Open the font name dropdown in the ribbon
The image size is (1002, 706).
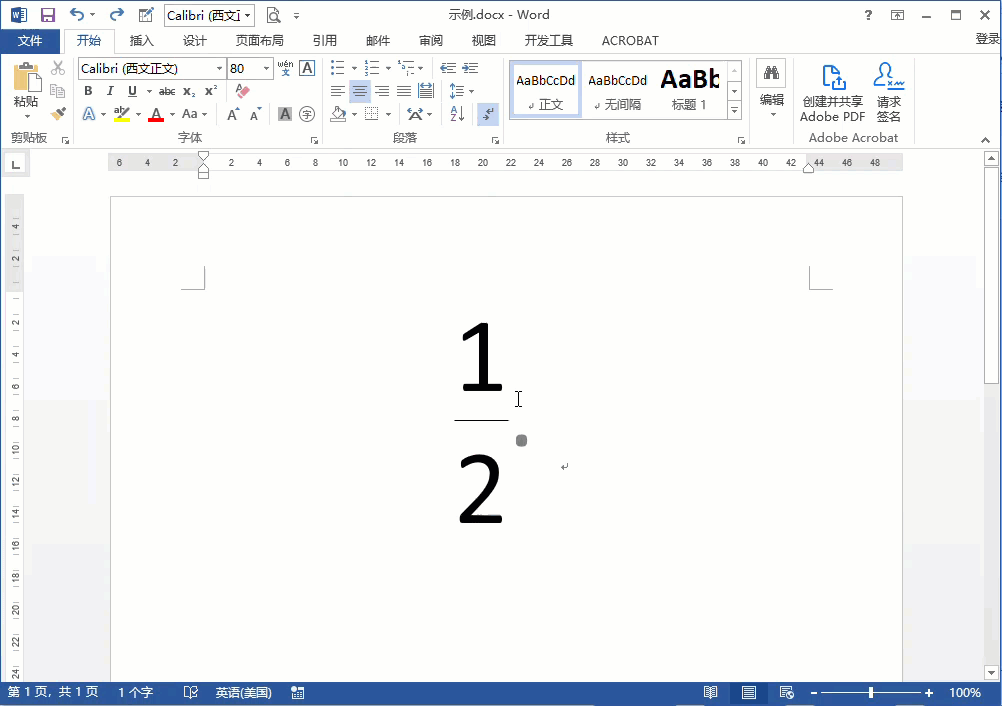click(x=219, y=68)
